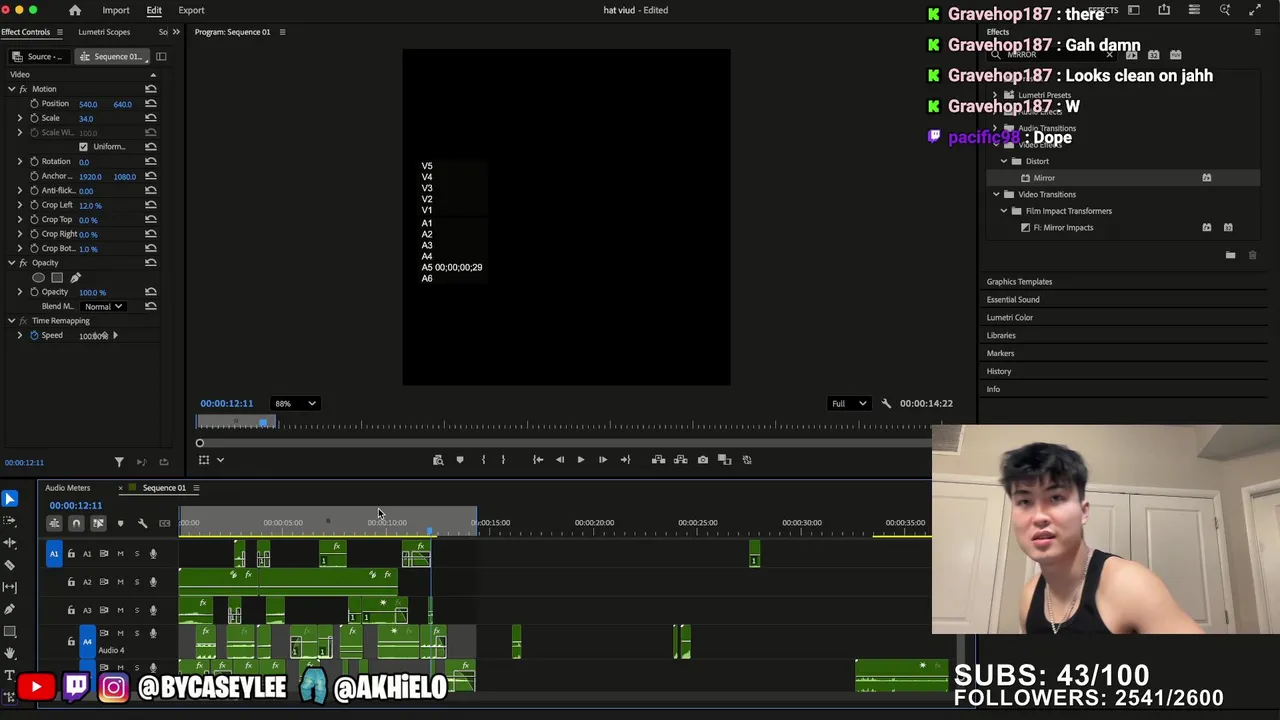Select the Ripple Edit tool
The width and height of the screenshot is (1280, 720).
click(10, 542)
